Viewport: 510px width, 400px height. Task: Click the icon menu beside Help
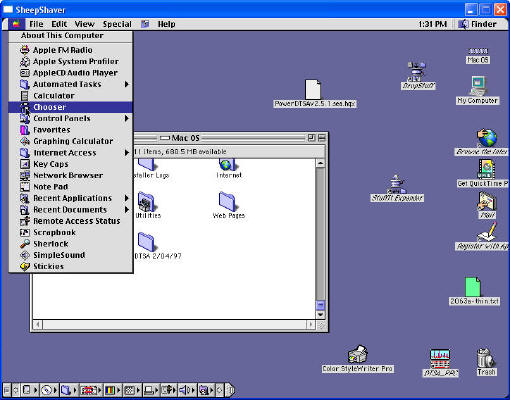[145, 24]
